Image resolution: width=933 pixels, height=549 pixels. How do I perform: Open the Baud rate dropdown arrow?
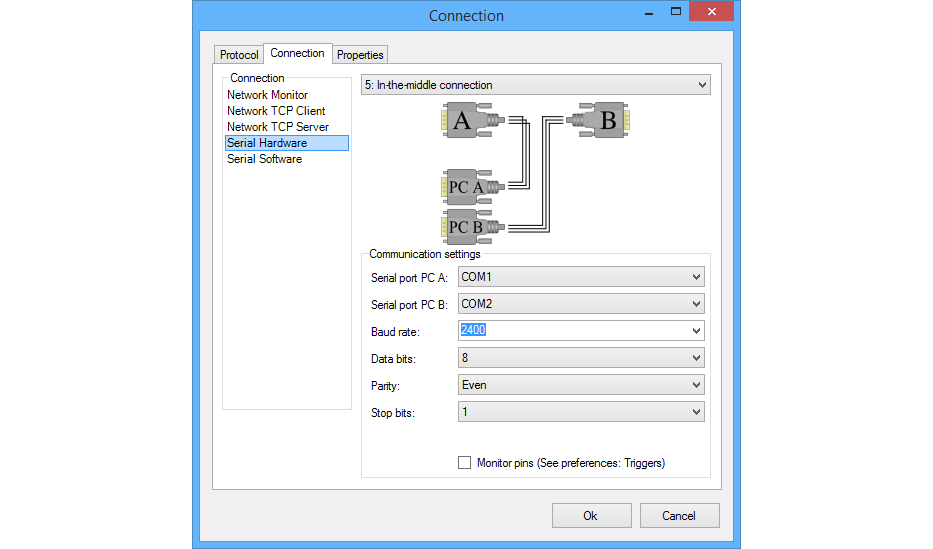pos(696,331)
